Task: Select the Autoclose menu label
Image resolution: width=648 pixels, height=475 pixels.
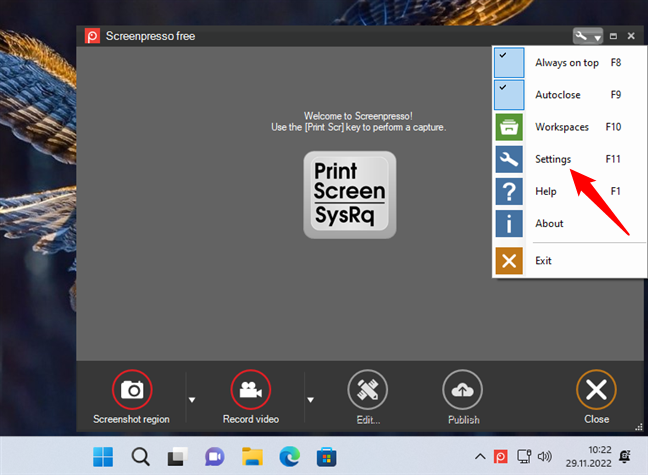Action: (557, 95)
